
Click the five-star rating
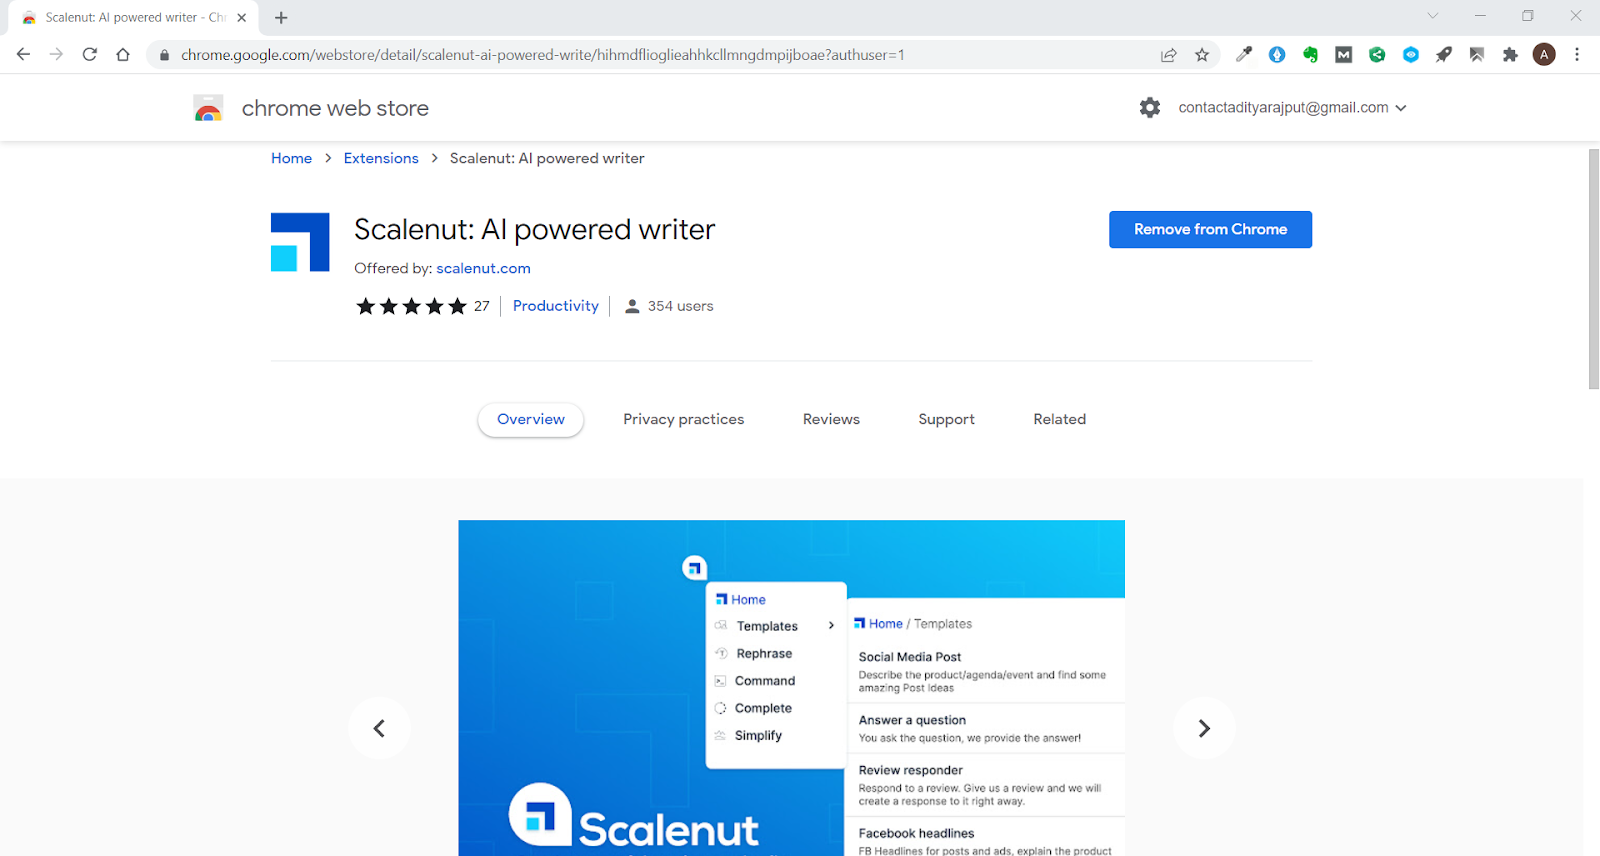point(411,306)
